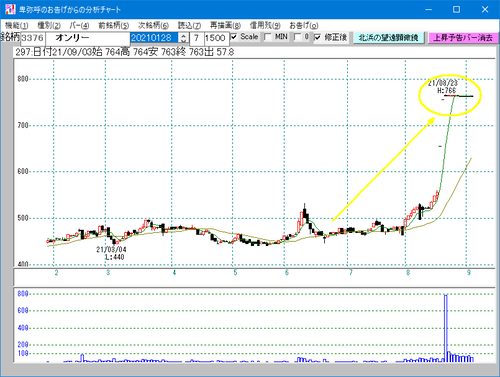Click month label 6 on the time axis
This screenshot has width=500, height=377.
point(286,273)
